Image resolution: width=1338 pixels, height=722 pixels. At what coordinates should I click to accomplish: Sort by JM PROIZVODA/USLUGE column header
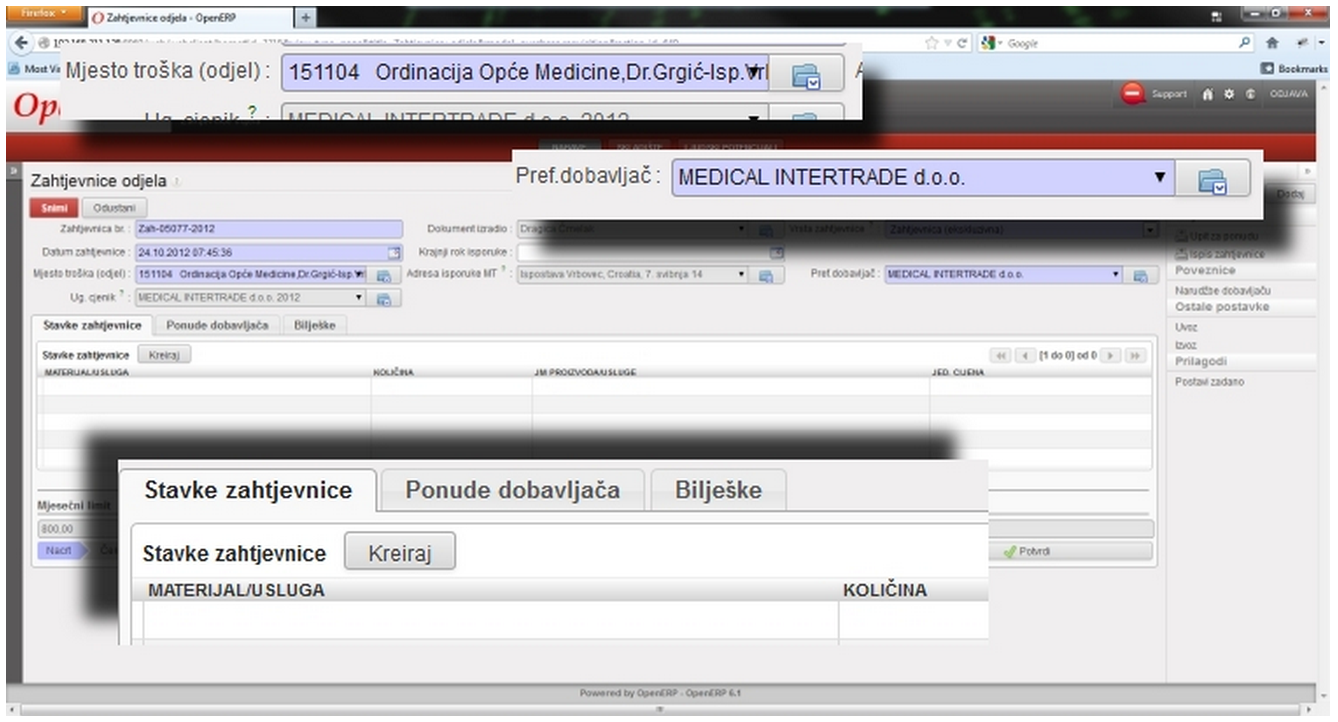585,372
